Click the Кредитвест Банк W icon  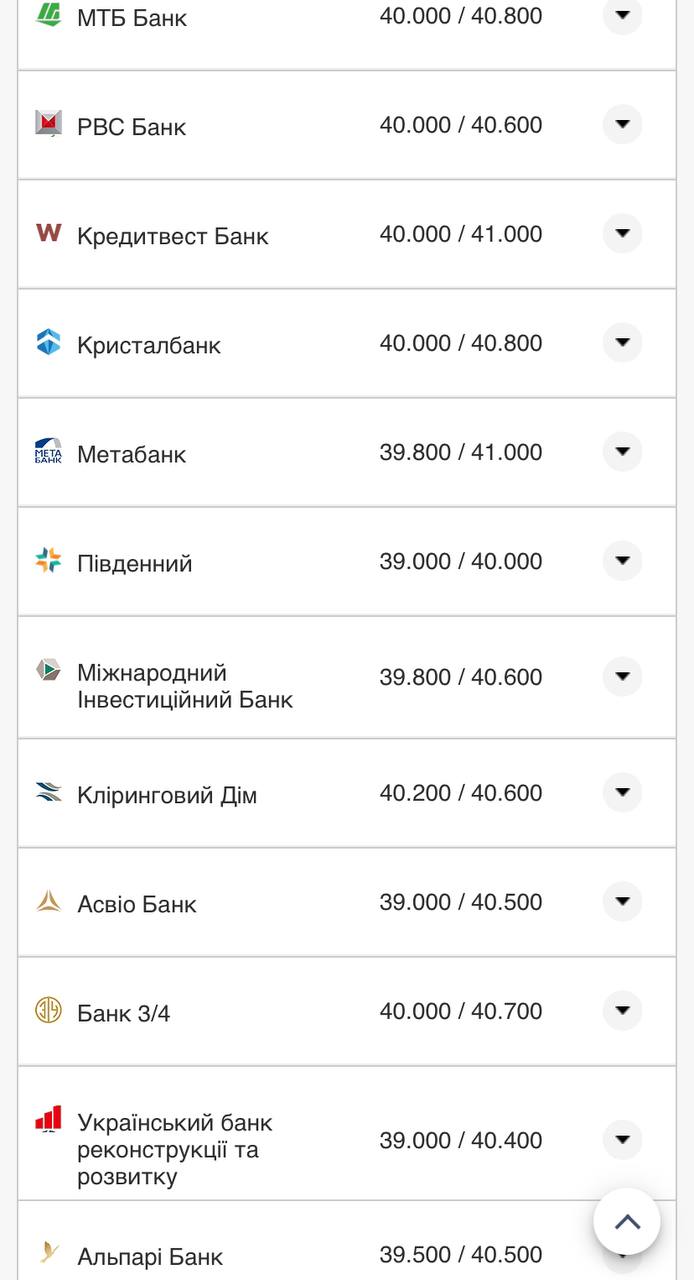point(48,234)
